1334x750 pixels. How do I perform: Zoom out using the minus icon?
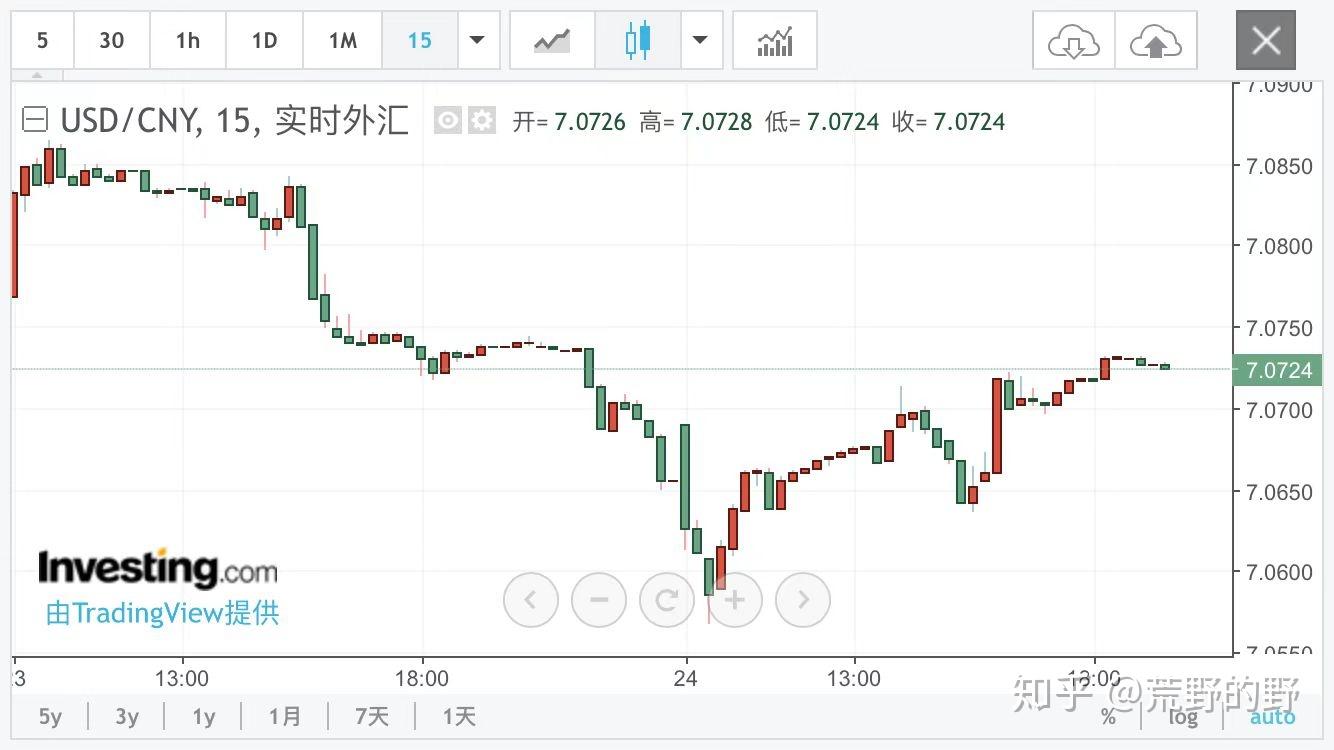599,599
